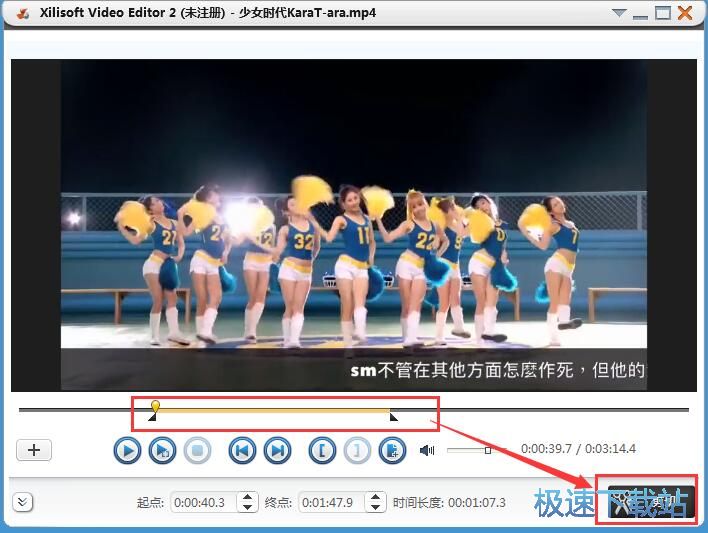This screenshot has height=533, width=708.
Task: Close the Xilisoft Video Editor window
Action: tap(685, 13)
